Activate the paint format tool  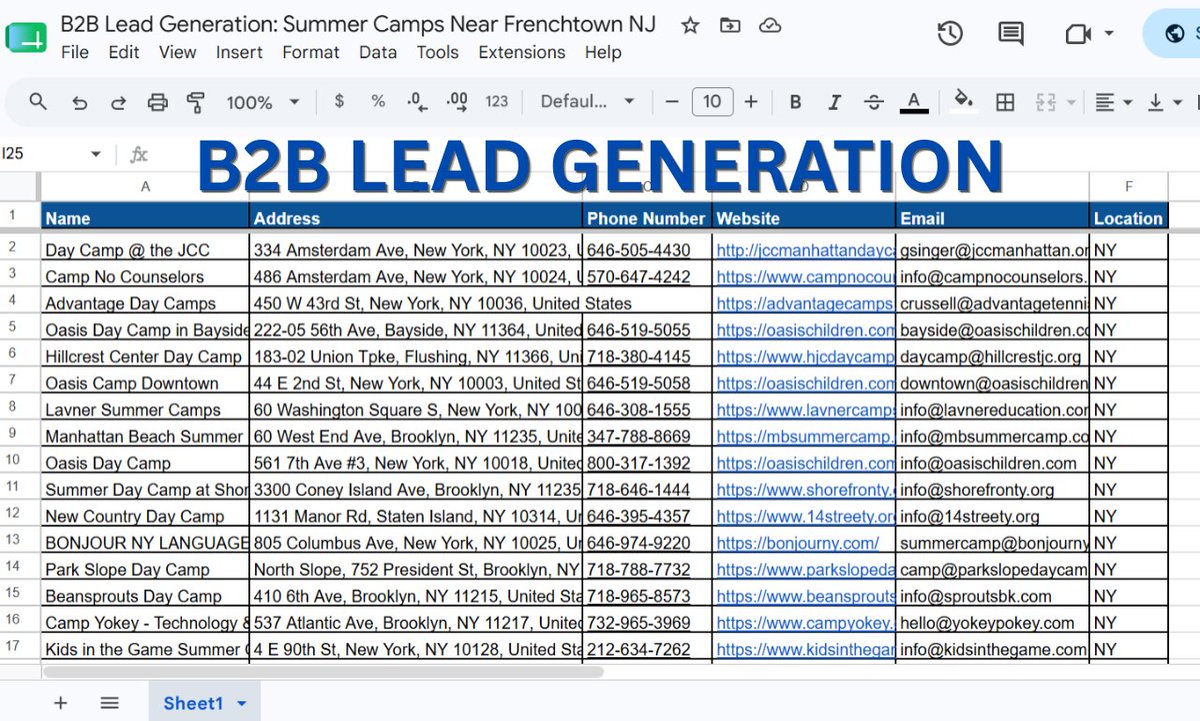[196, 102]
